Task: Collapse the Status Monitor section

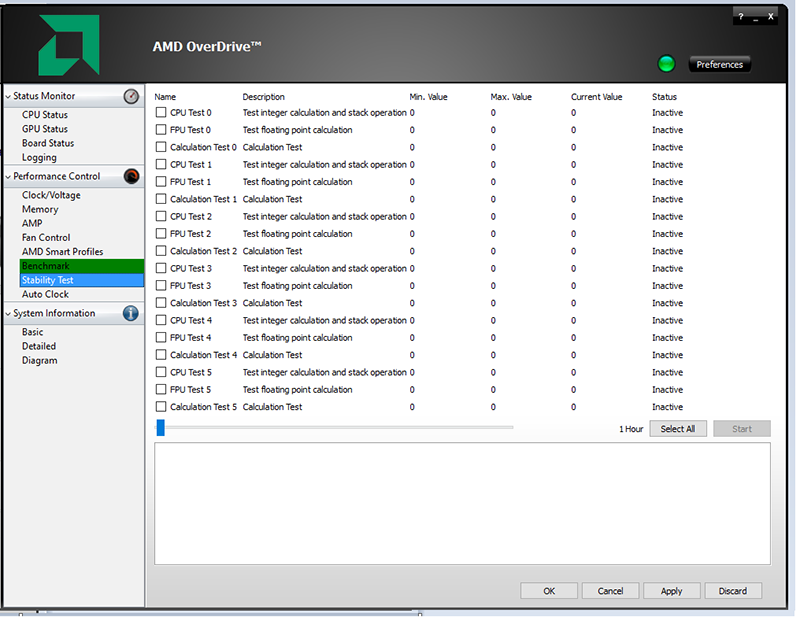Action: pos(8,96)
